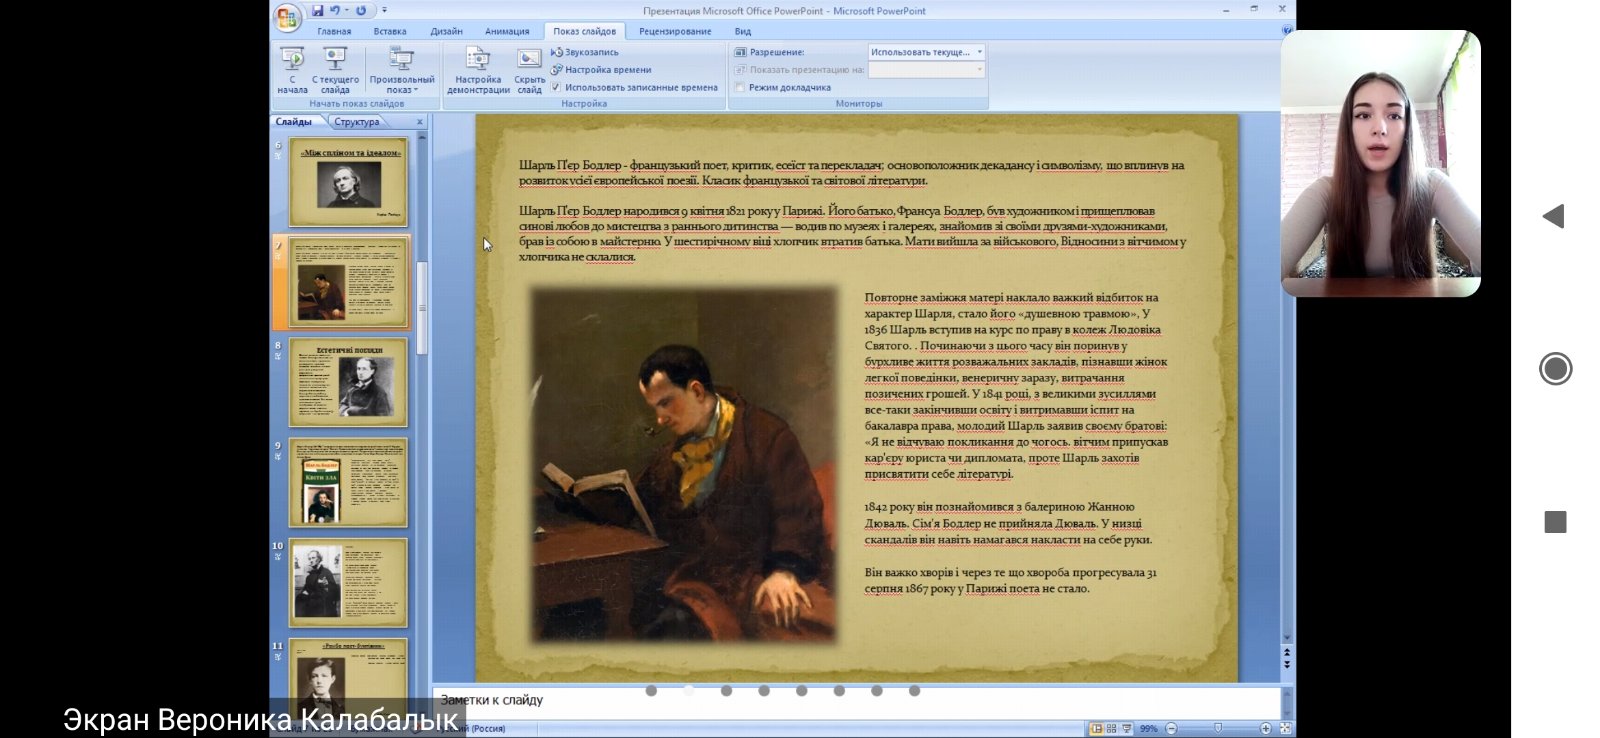Start slide show from beginning (С начала)

pyautogui.click(x=292, y=70)
